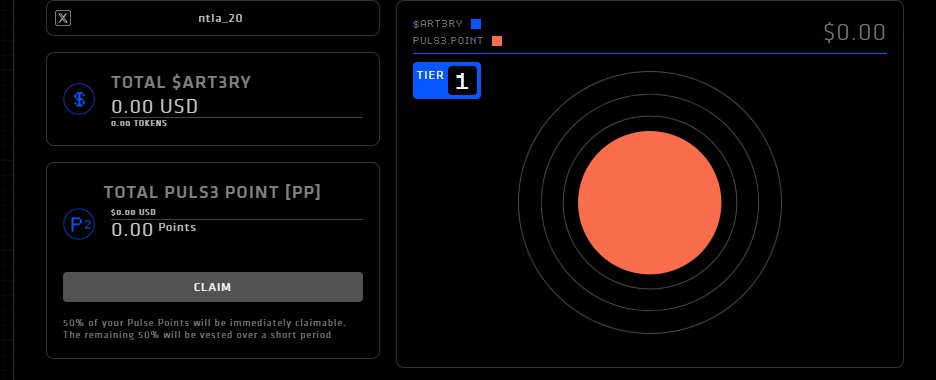Click the 0.00 Points value
936x380 pixels.
pyautogui.click(x=153, y=229)
